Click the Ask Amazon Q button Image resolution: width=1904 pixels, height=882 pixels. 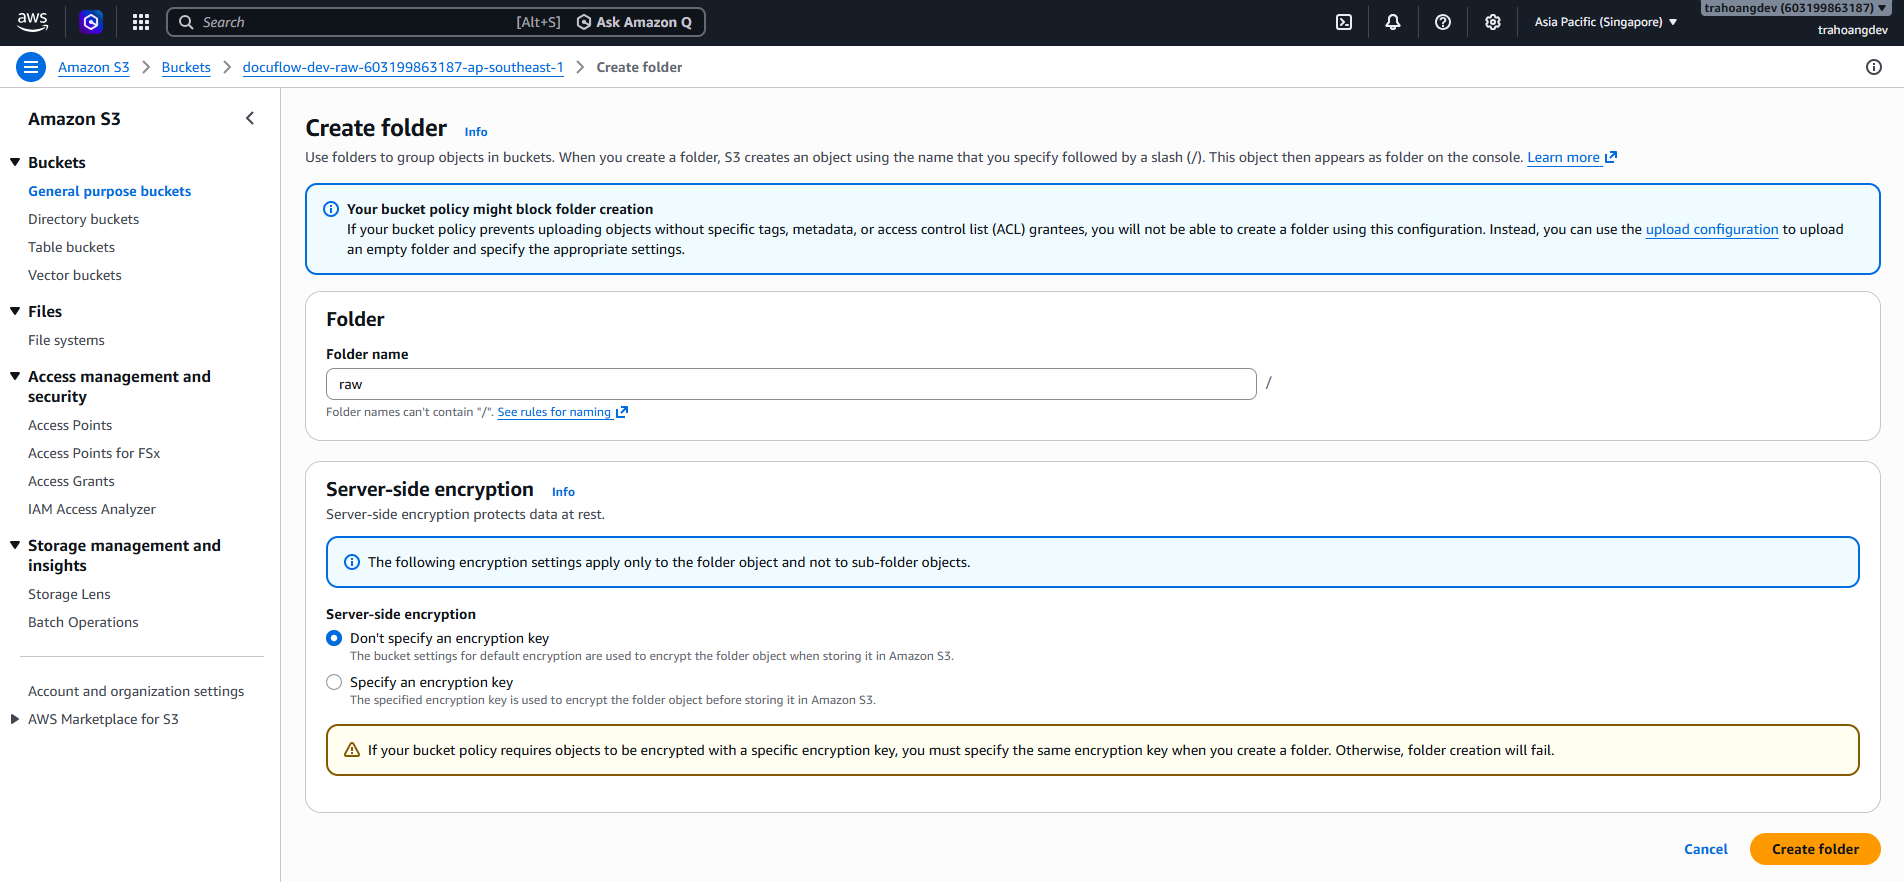[635, 22]
